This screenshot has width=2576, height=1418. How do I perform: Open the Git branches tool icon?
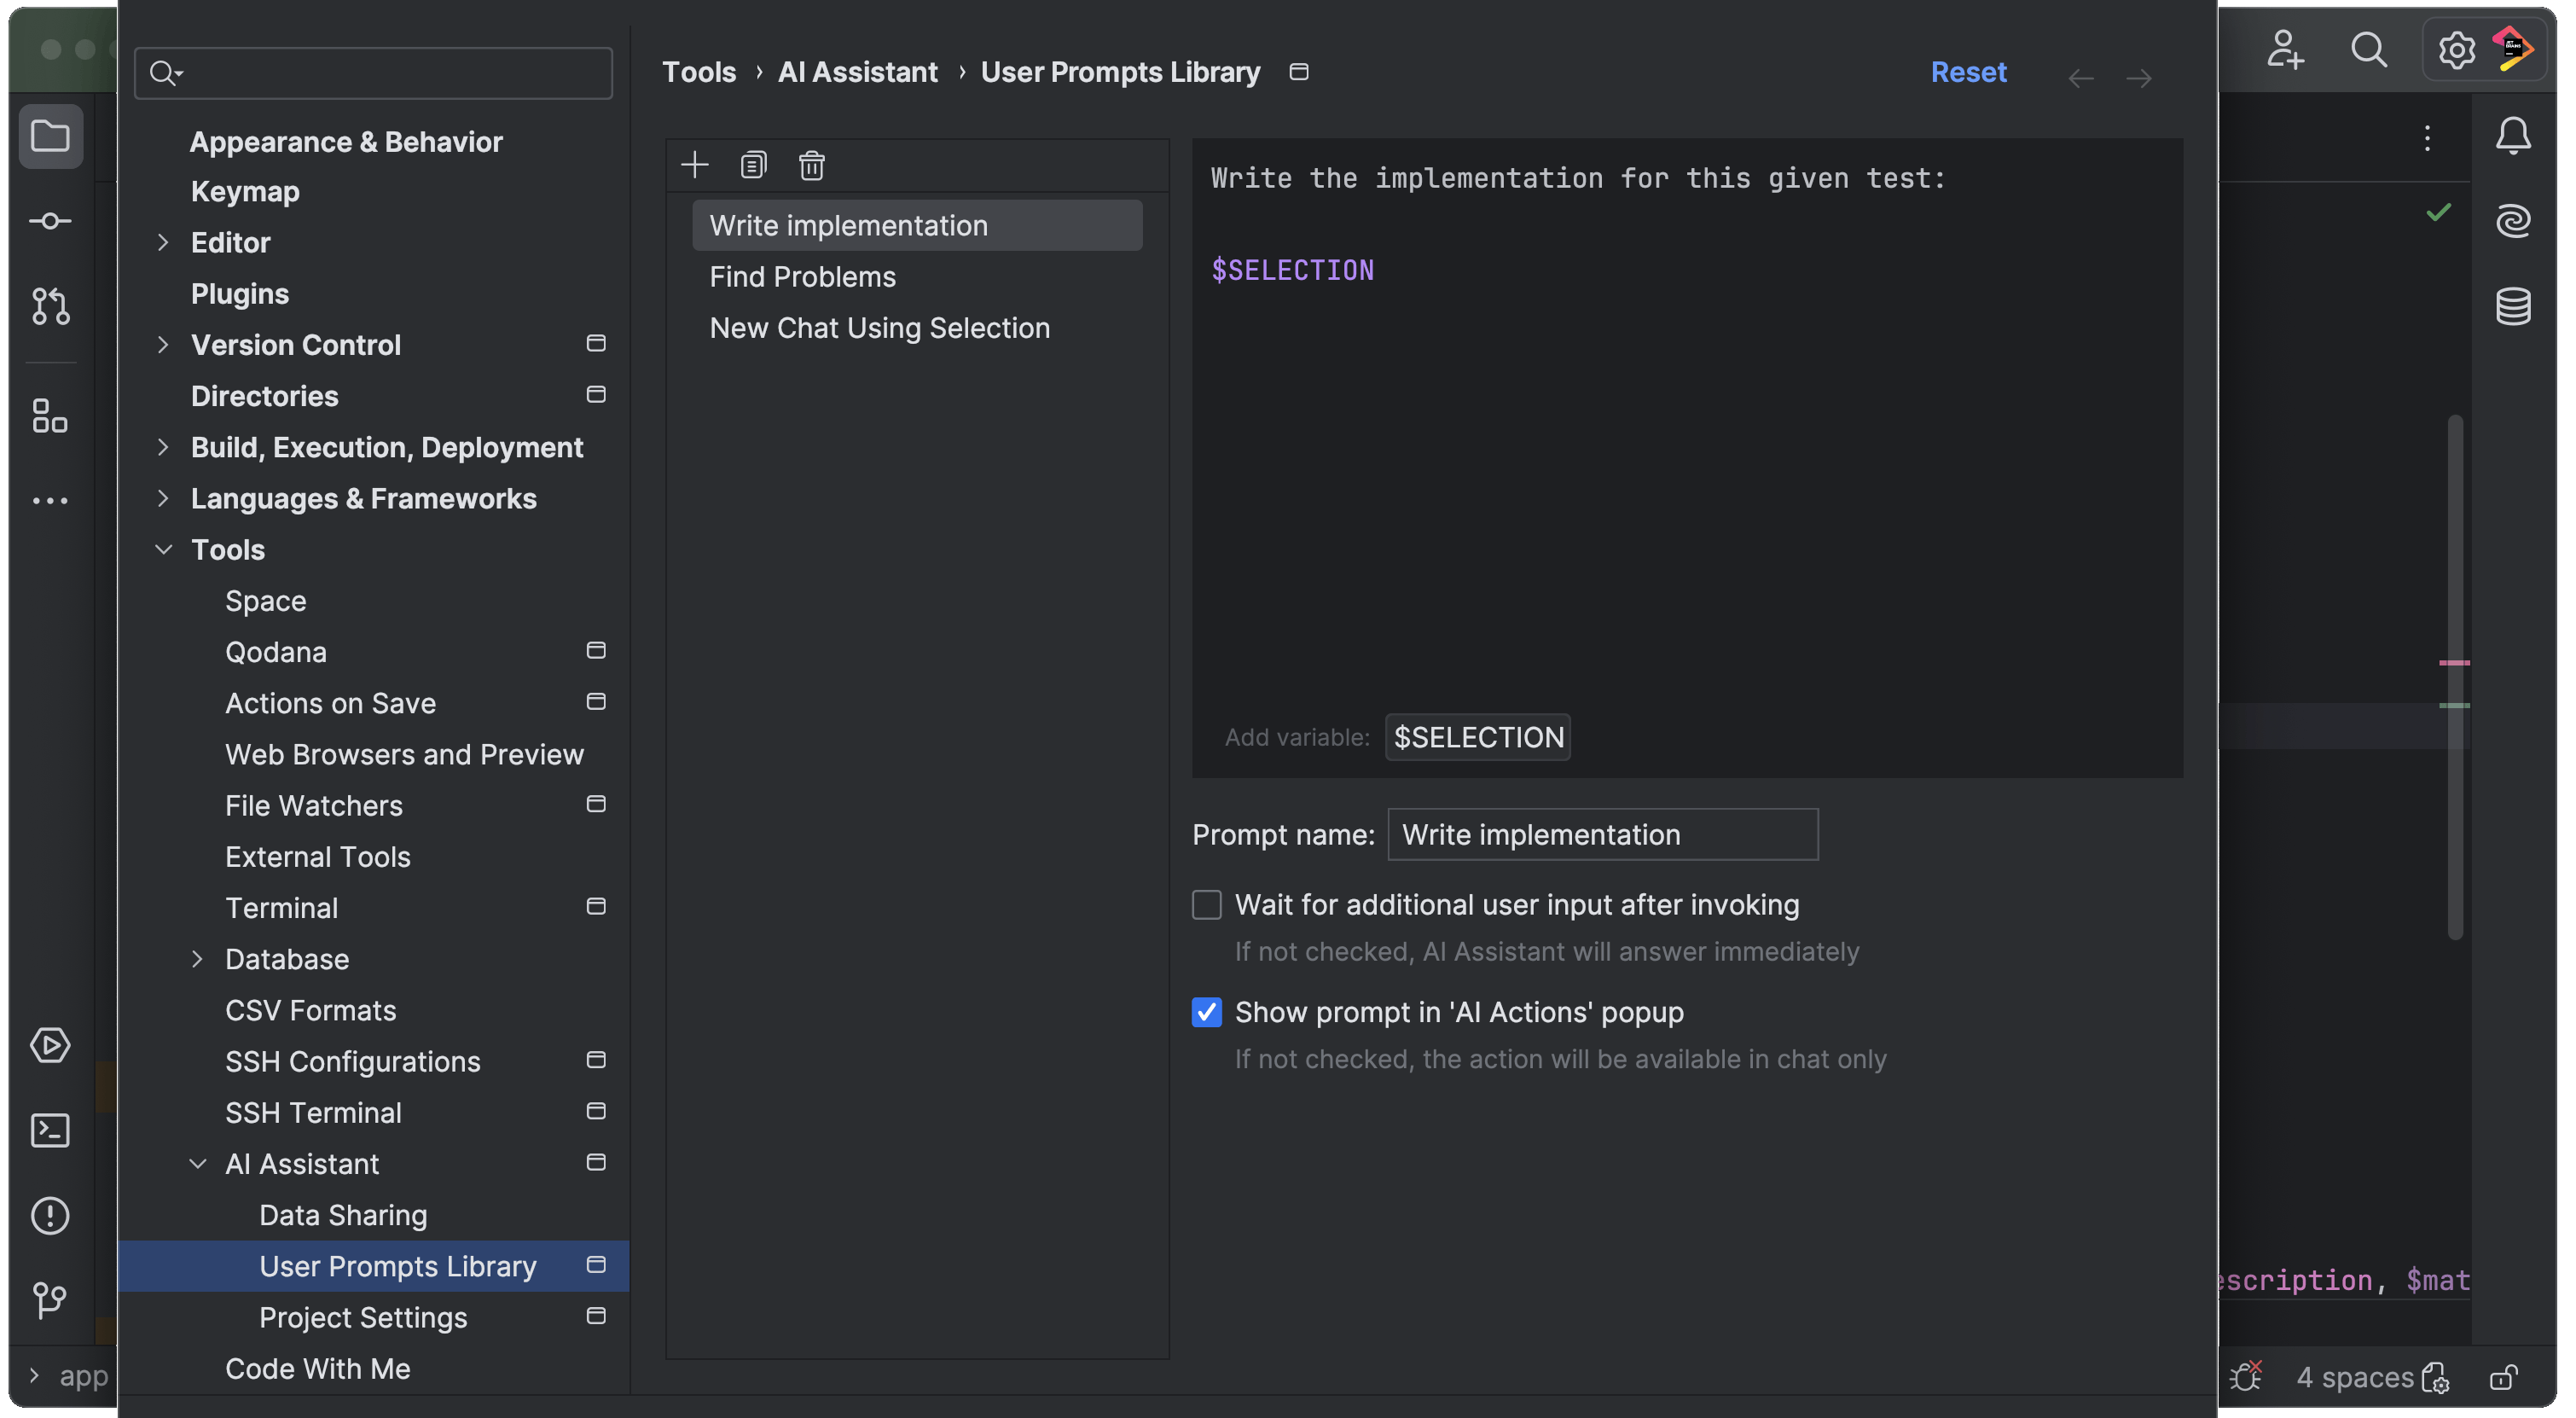pyautogui.click(x=50, y=1300)
